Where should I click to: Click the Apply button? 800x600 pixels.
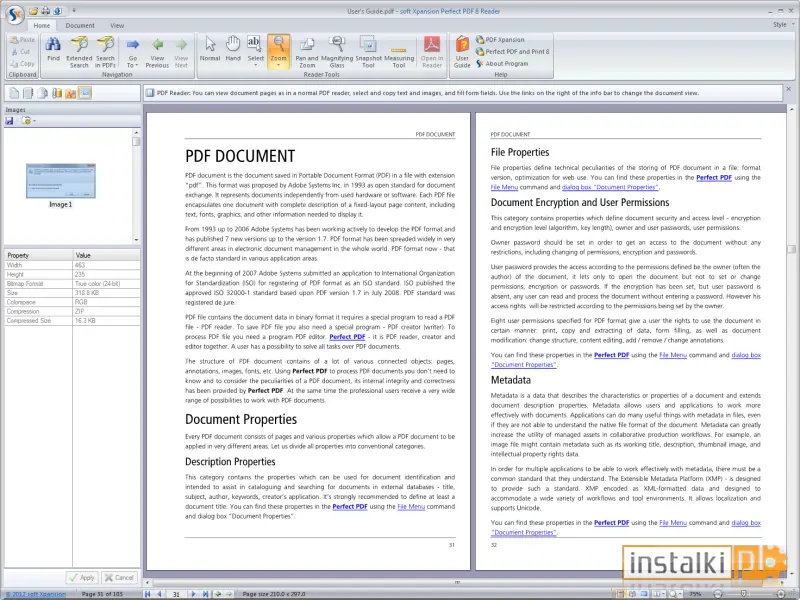[x=82, y=578]
